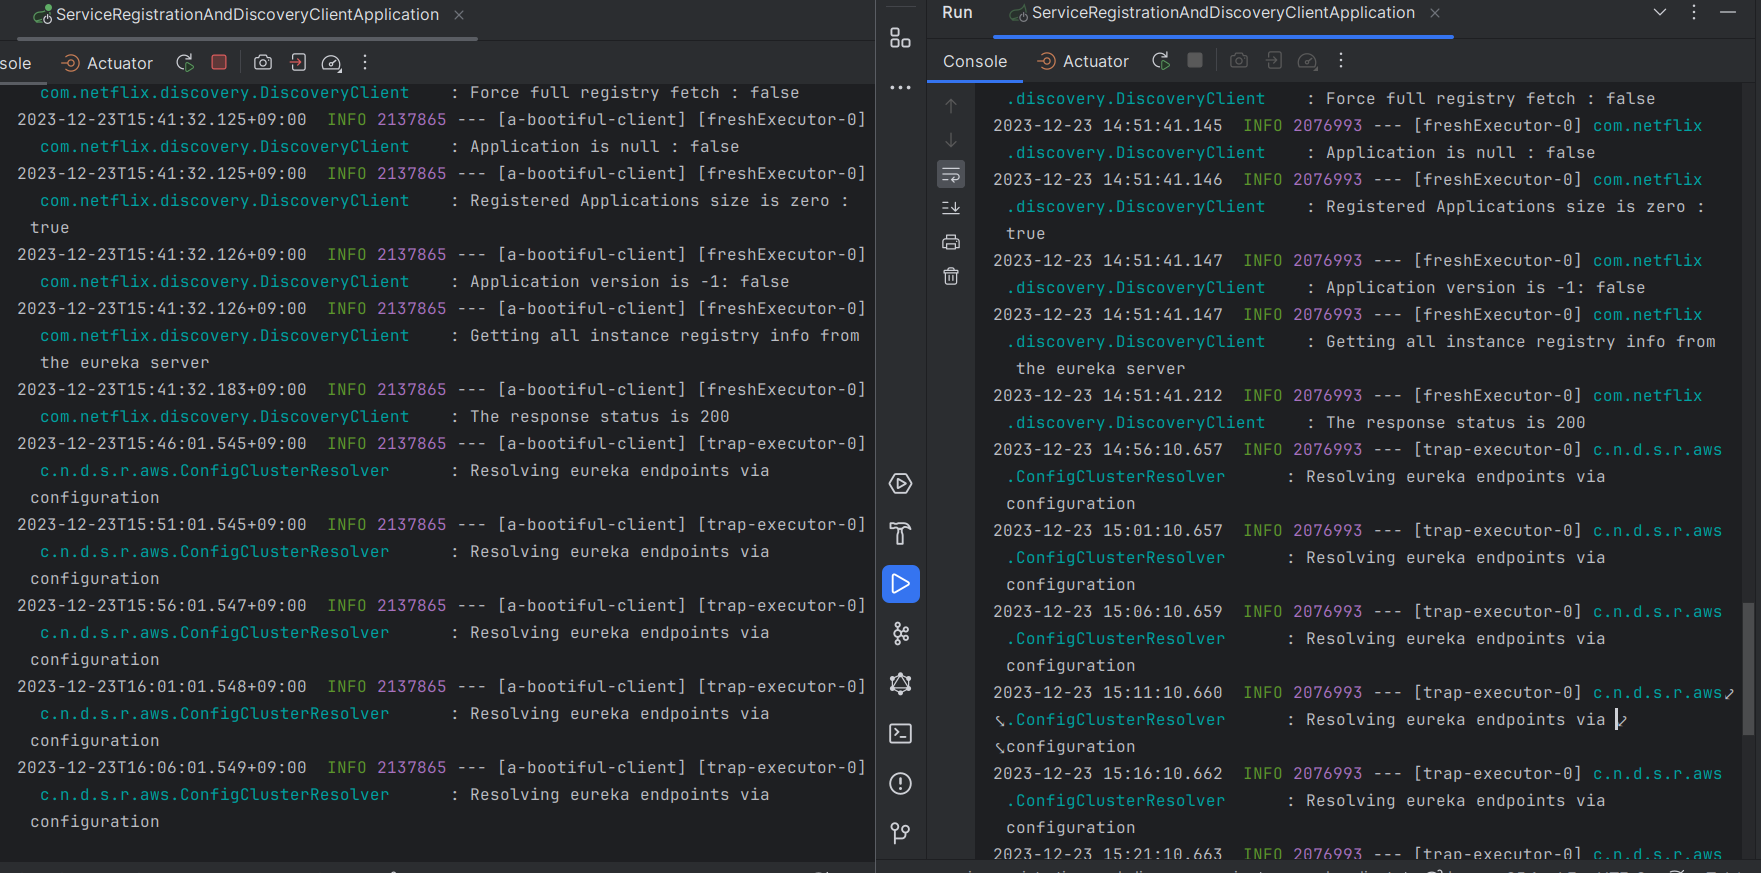Print the console output with the printer icon

951,242
